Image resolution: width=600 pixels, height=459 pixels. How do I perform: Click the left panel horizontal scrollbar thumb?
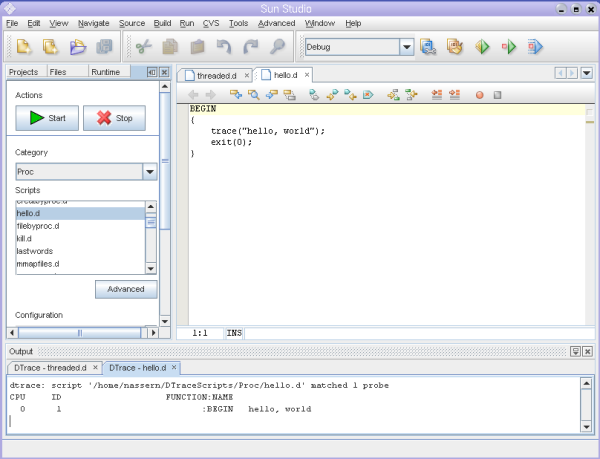(x=80, y=333)
